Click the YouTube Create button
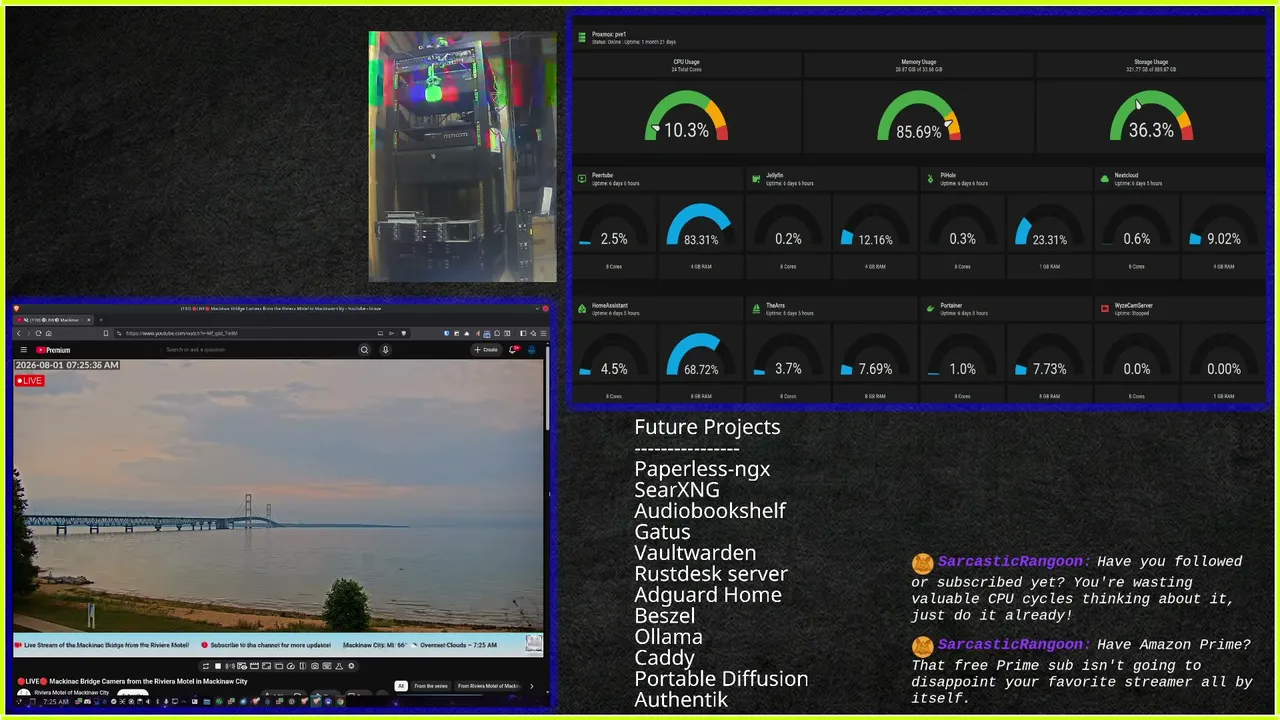Image resolution: width=1280 pixels, height=720 pixels. 486,350
